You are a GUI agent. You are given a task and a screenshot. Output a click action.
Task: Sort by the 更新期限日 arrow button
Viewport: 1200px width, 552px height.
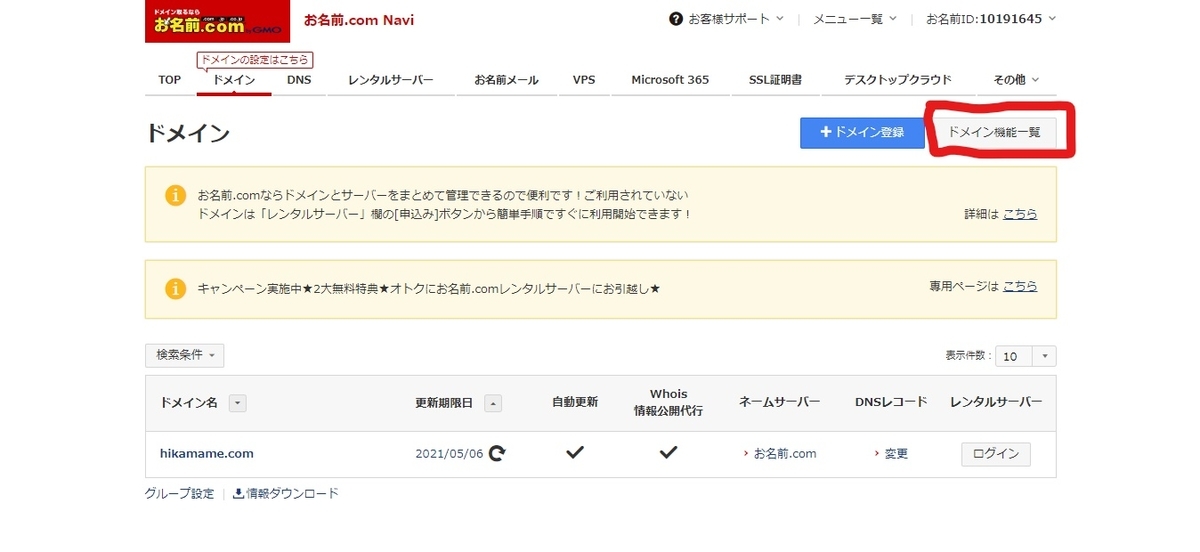point(493,402)
